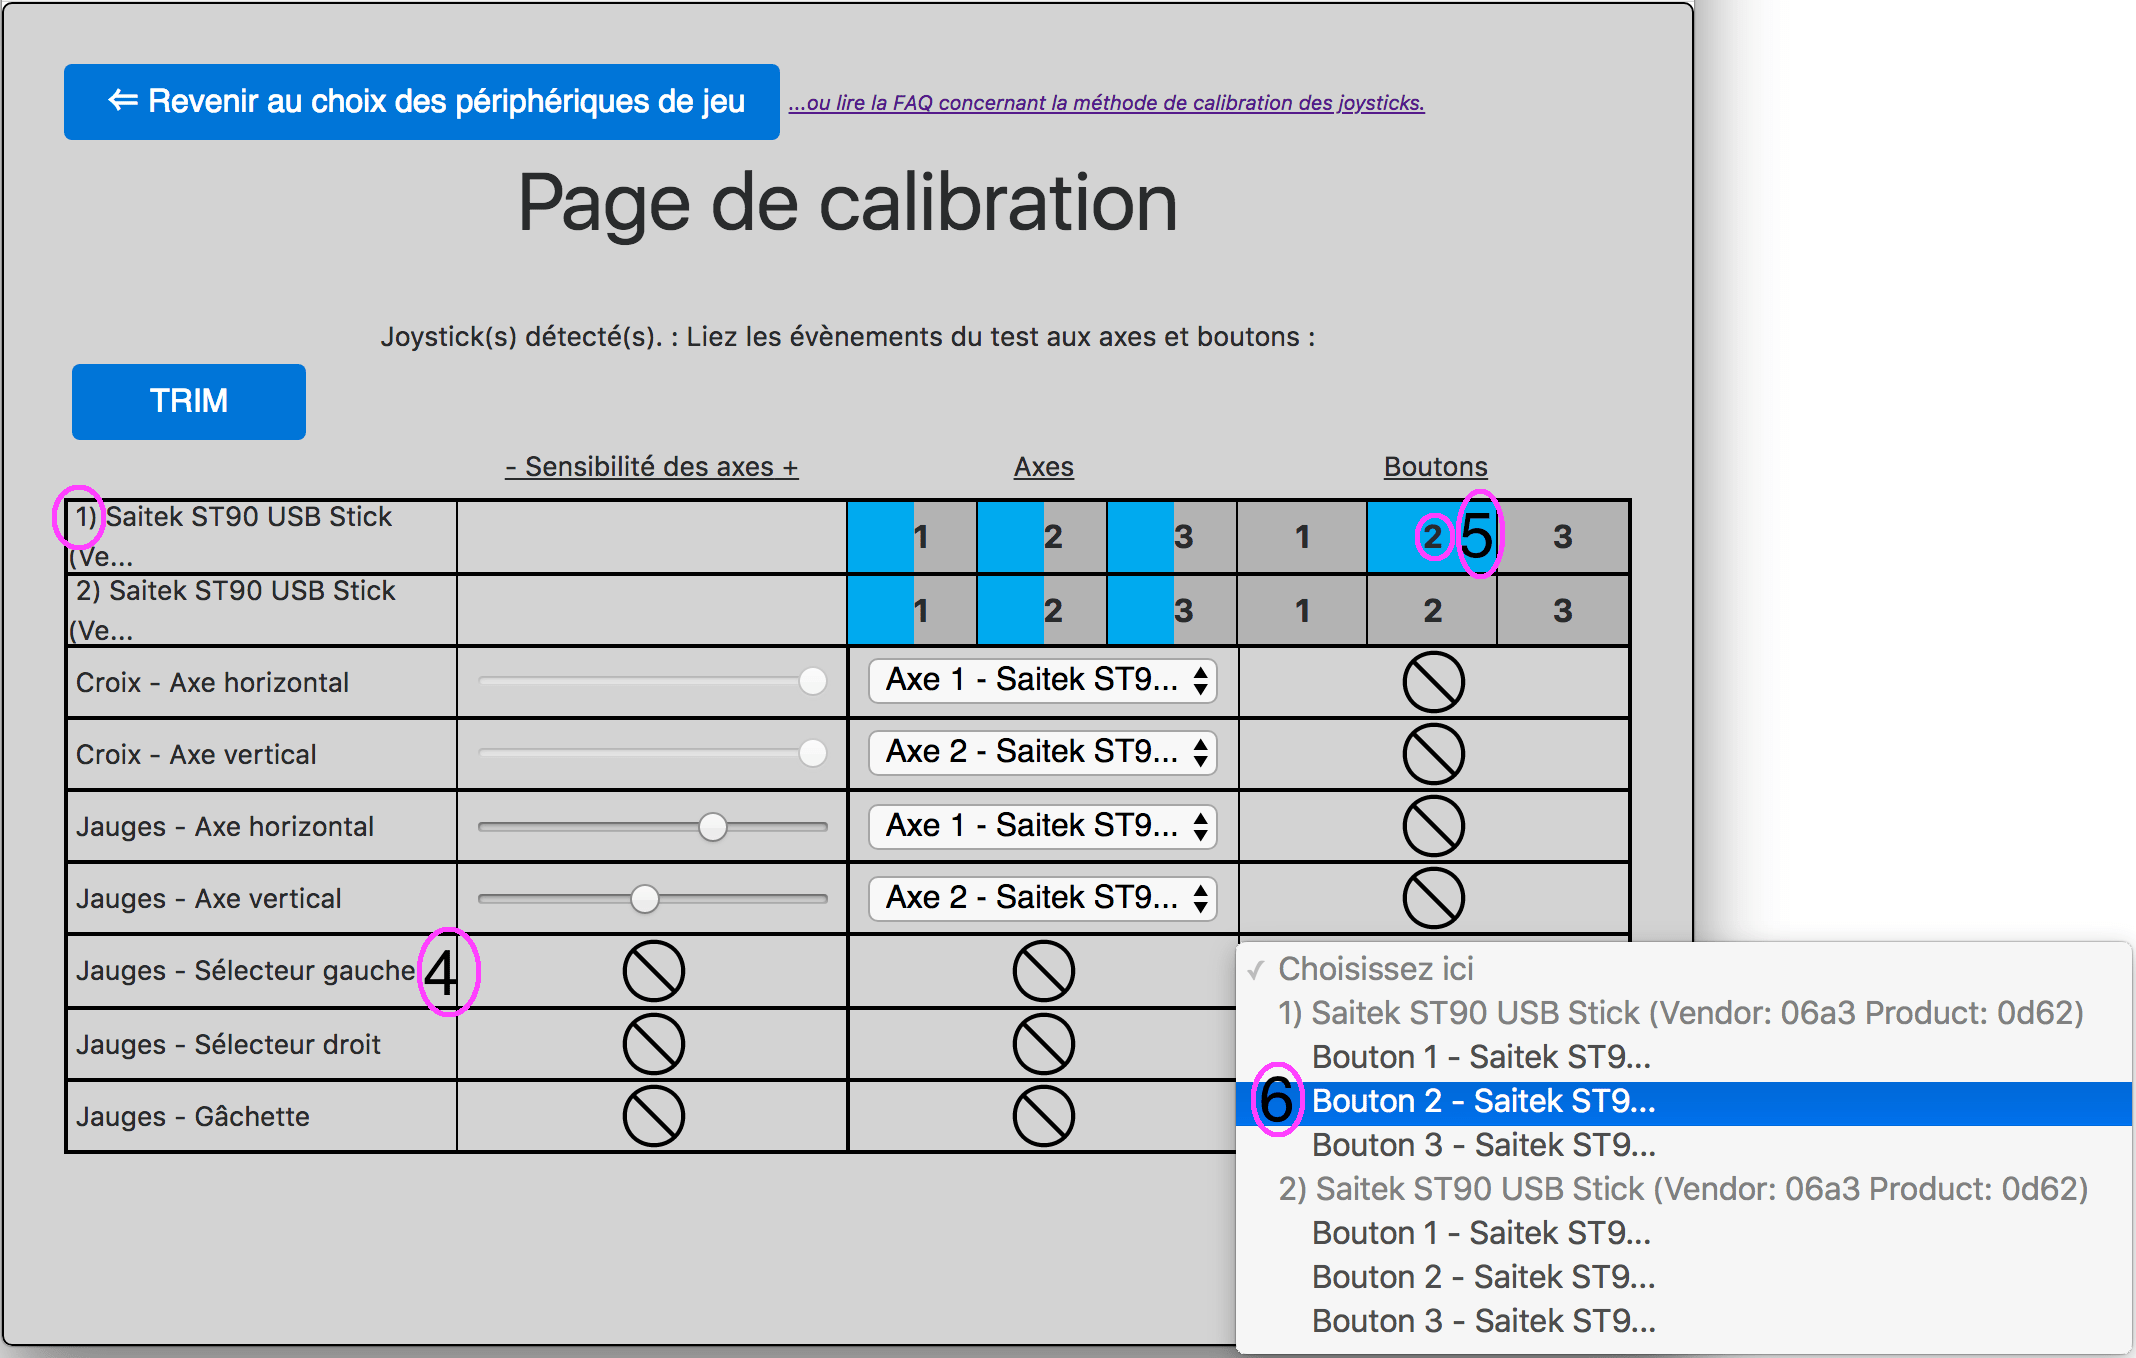Choose Bouton 3 of first Saitek joystick

(1684, 1145)
